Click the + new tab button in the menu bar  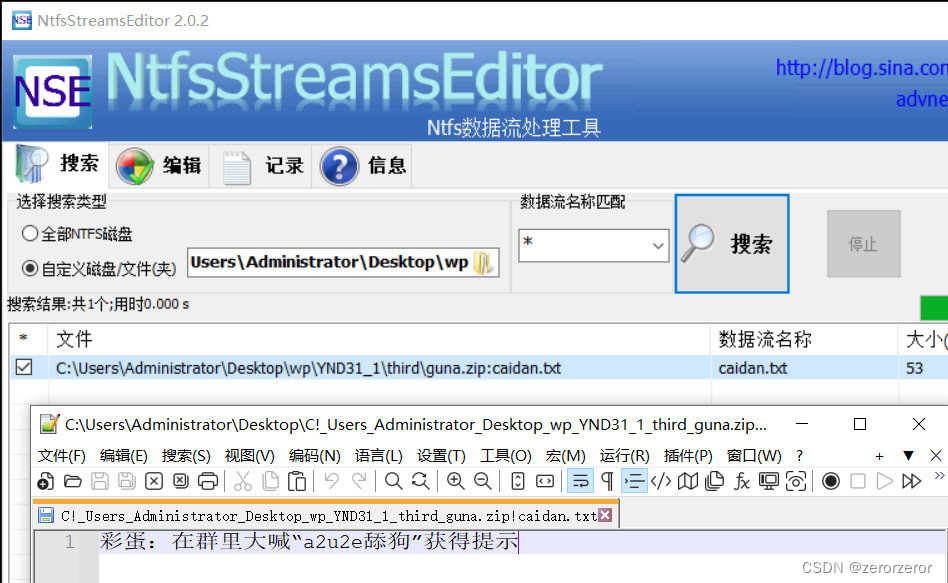pos(879,457)
